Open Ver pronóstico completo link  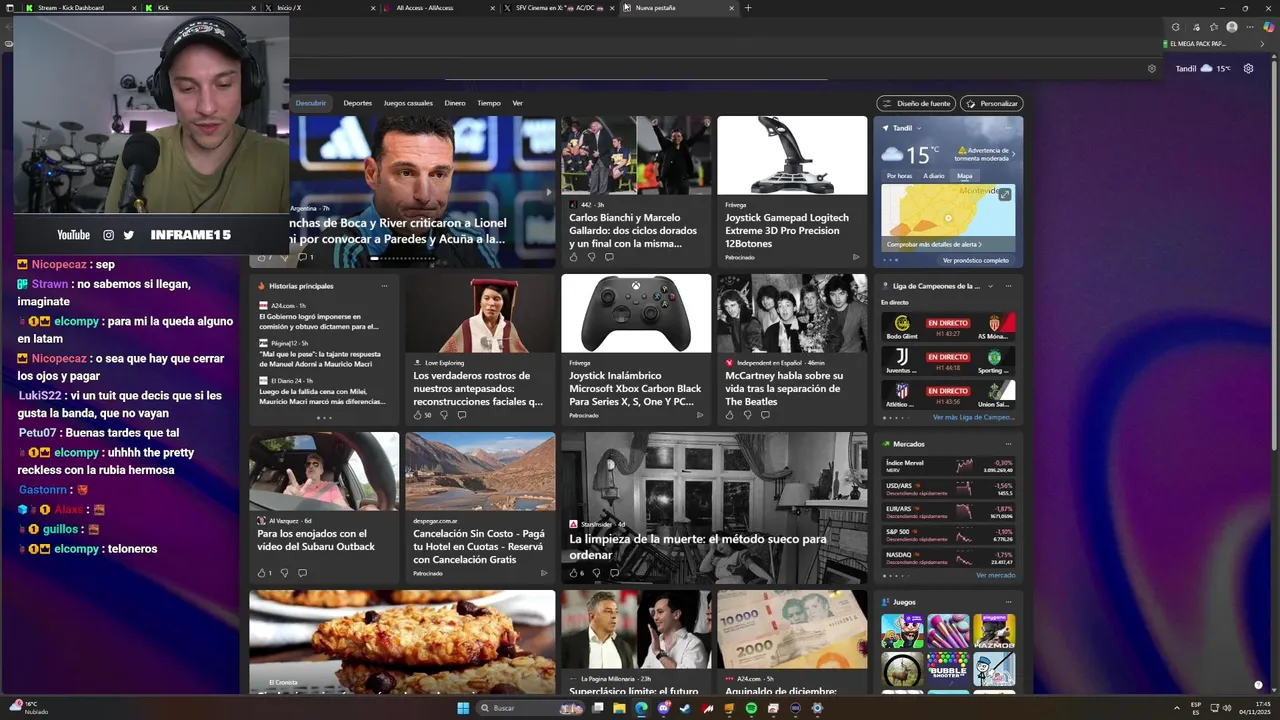[976, 260]
